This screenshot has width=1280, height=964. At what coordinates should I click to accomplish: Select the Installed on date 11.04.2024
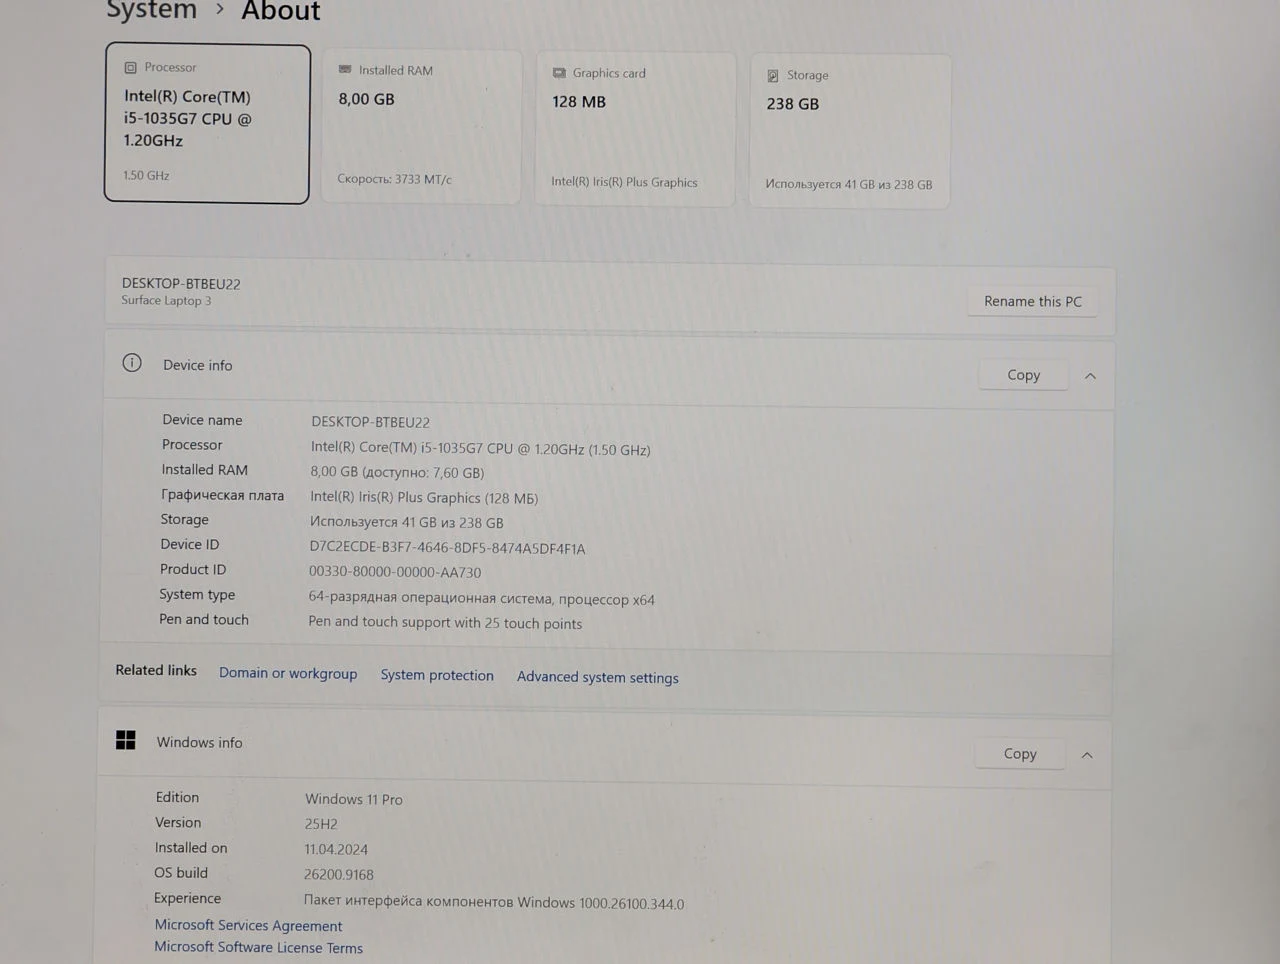click(336, 849)
